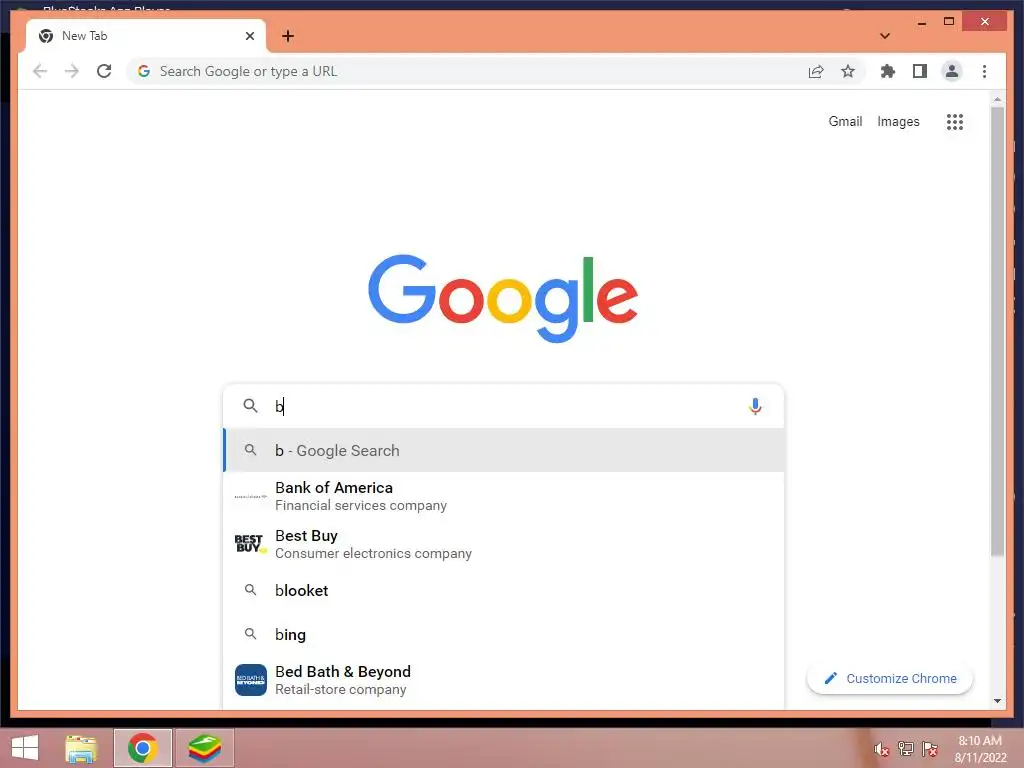Select the bing suggestion
The height and width of the screenshot is (768, 1024).
click(x=504, y=634)
